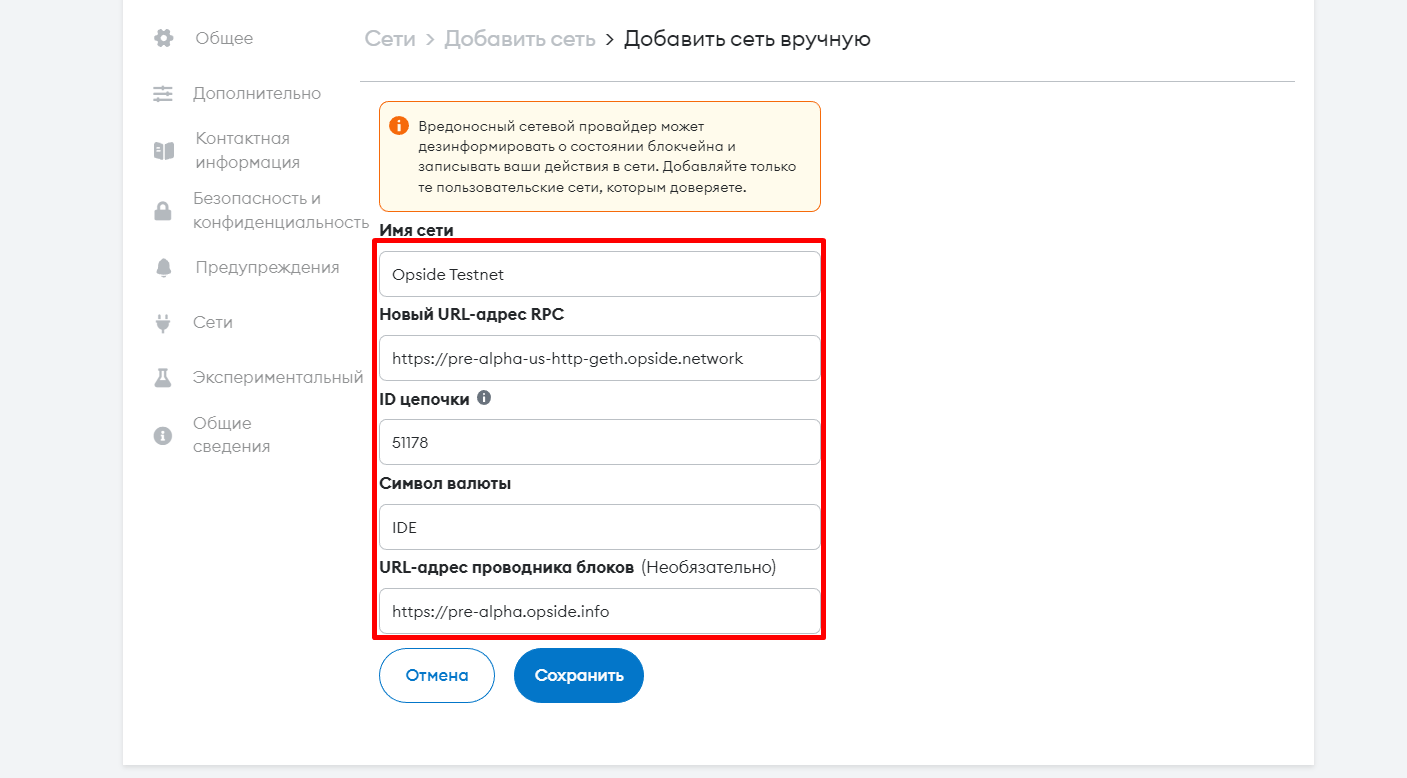Click the lock icon for security settings
1407x778 pixels.
point(162,211)
